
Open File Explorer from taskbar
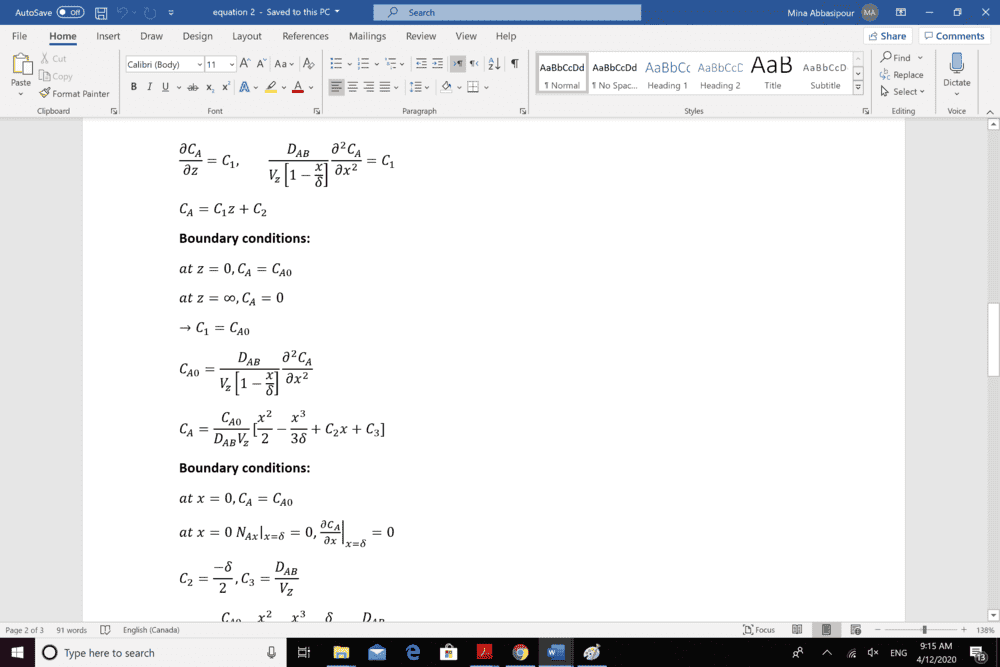coord(341,652)
